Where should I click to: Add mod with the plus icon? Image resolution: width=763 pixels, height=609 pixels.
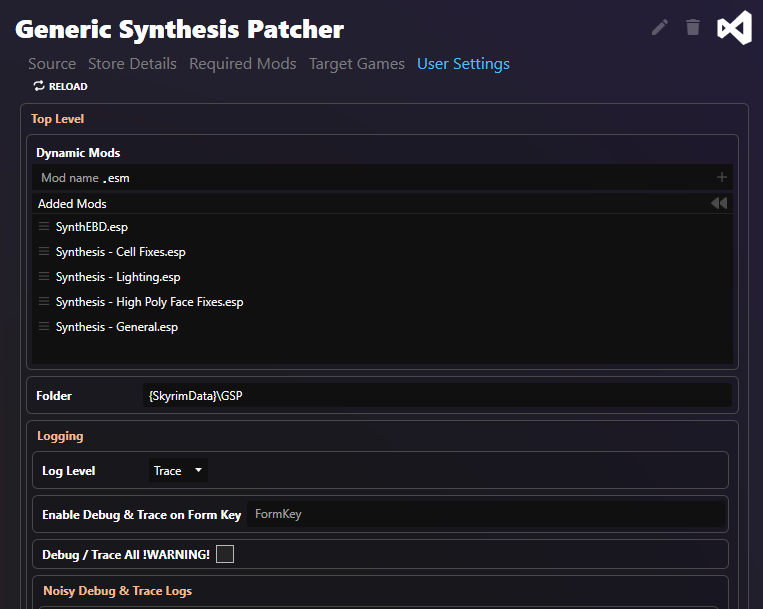tap(722, 178)
